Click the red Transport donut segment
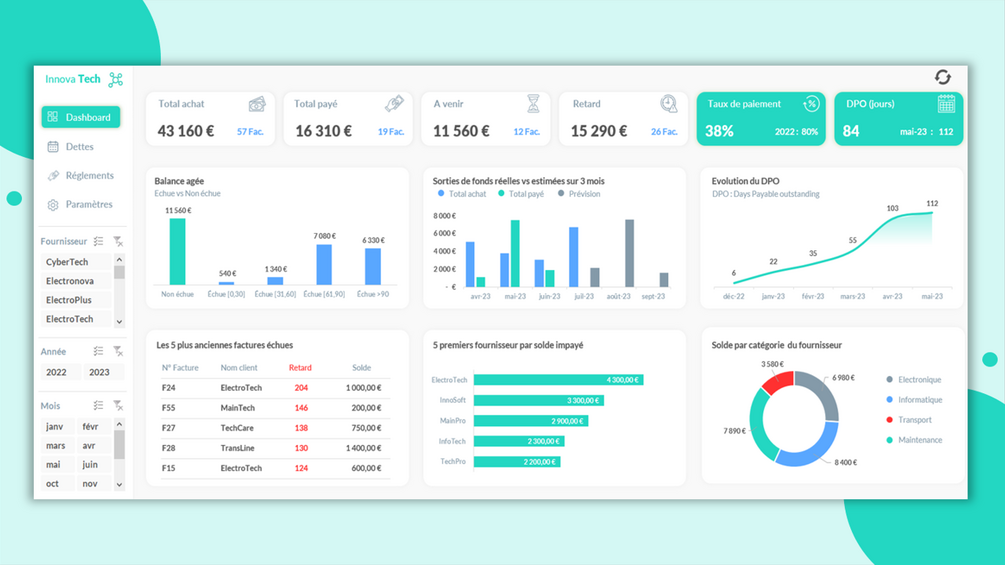 [779, 383]
